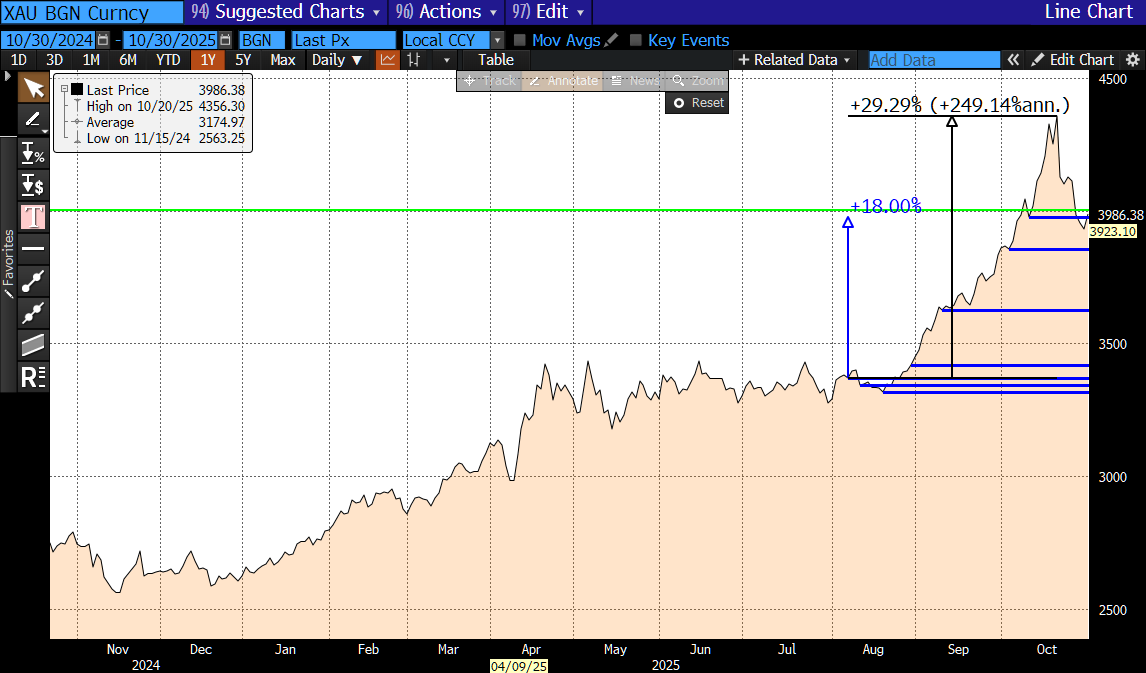Open the Favorites side tab
Screen dimensions: 1146x673
[8, 263]
